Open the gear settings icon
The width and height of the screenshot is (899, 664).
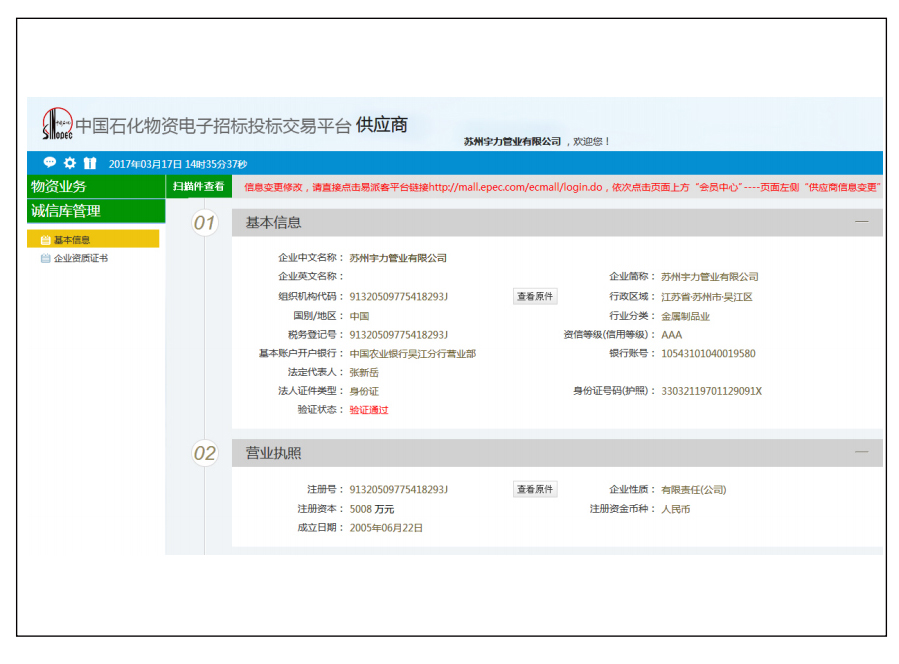[x=70, y=163]
